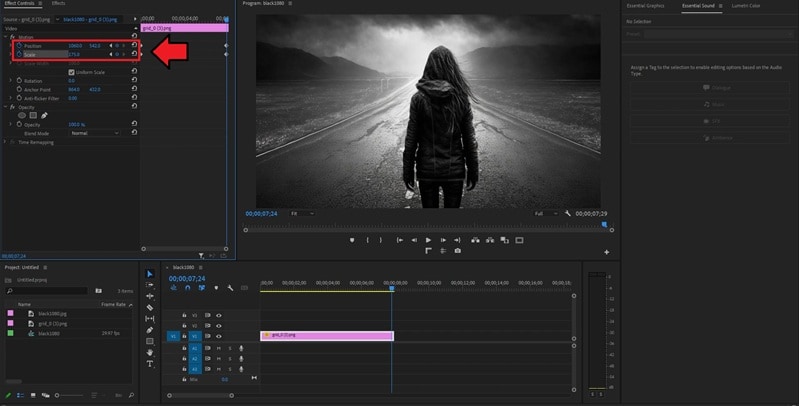Select the Slip tool
This screenshot has height=406, width=799.
[150, 318]
